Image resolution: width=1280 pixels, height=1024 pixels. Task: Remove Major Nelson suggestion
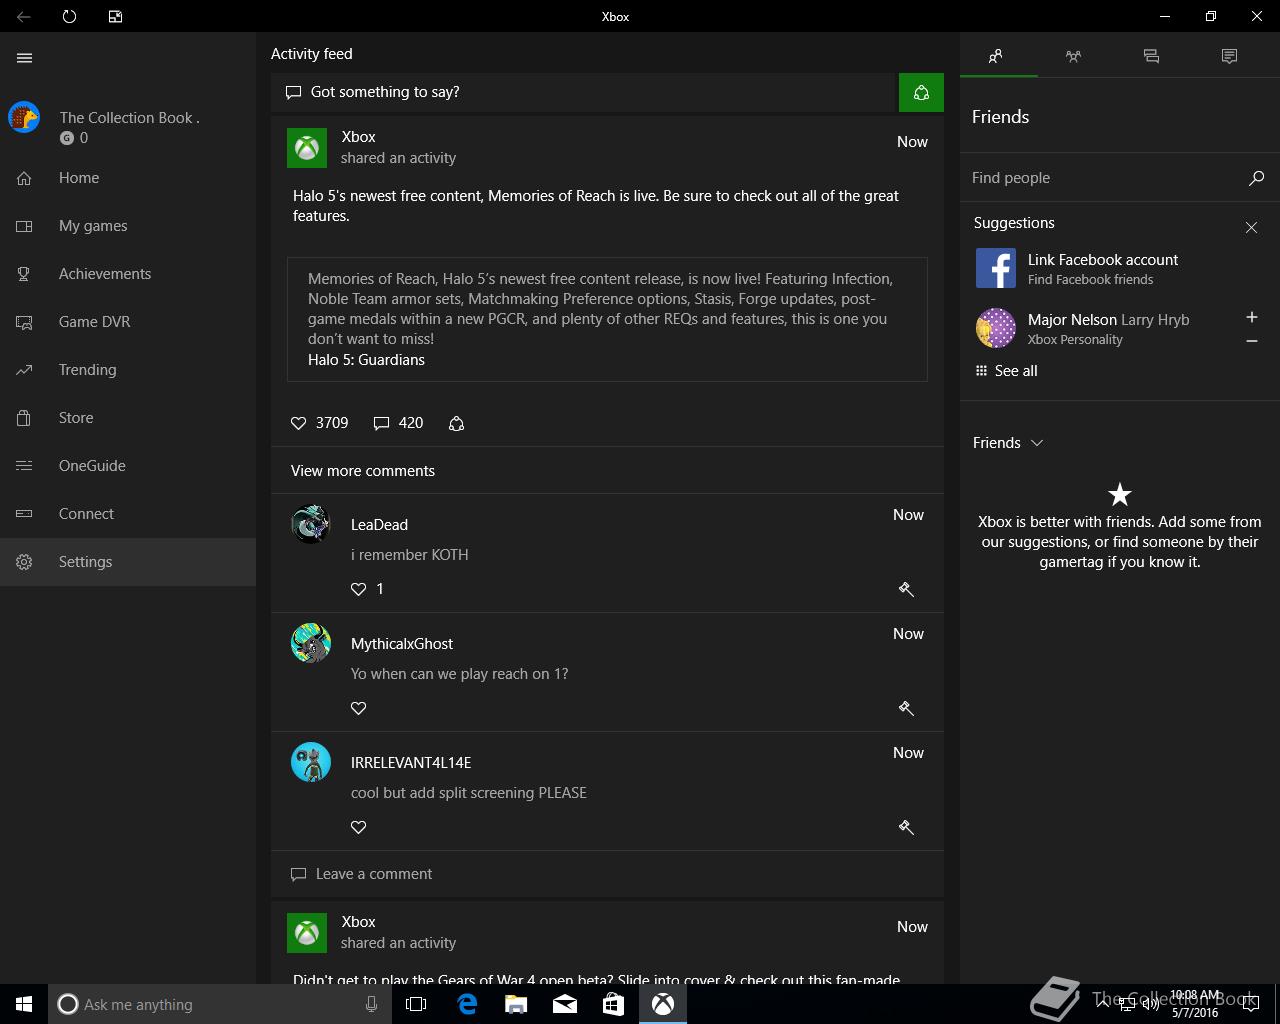pos(1251,341)
